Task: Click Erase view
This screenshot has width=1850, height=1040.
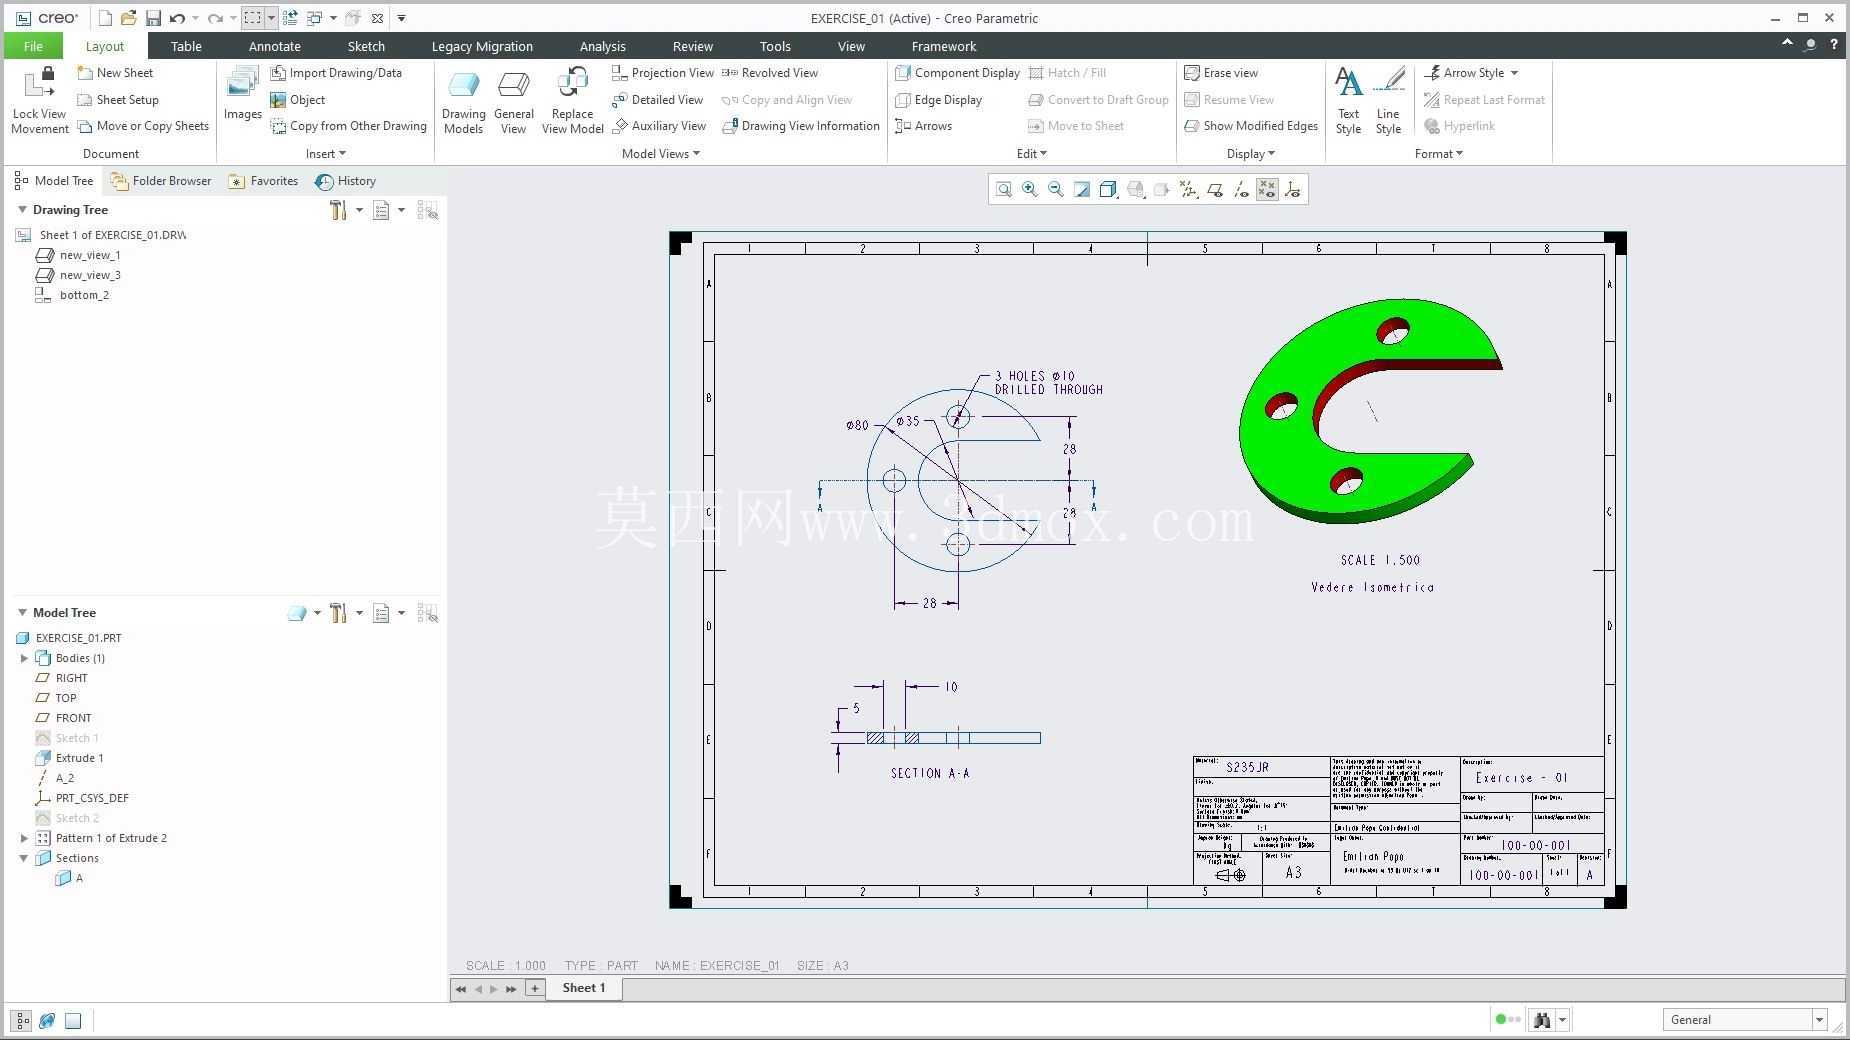Action: [1221, 73]
